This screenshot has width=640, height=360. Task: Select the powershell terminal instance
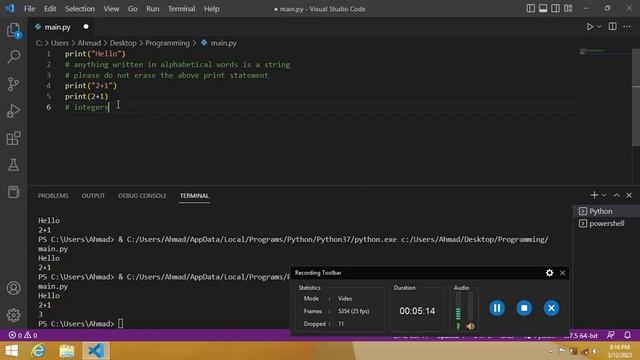(606, 223)
